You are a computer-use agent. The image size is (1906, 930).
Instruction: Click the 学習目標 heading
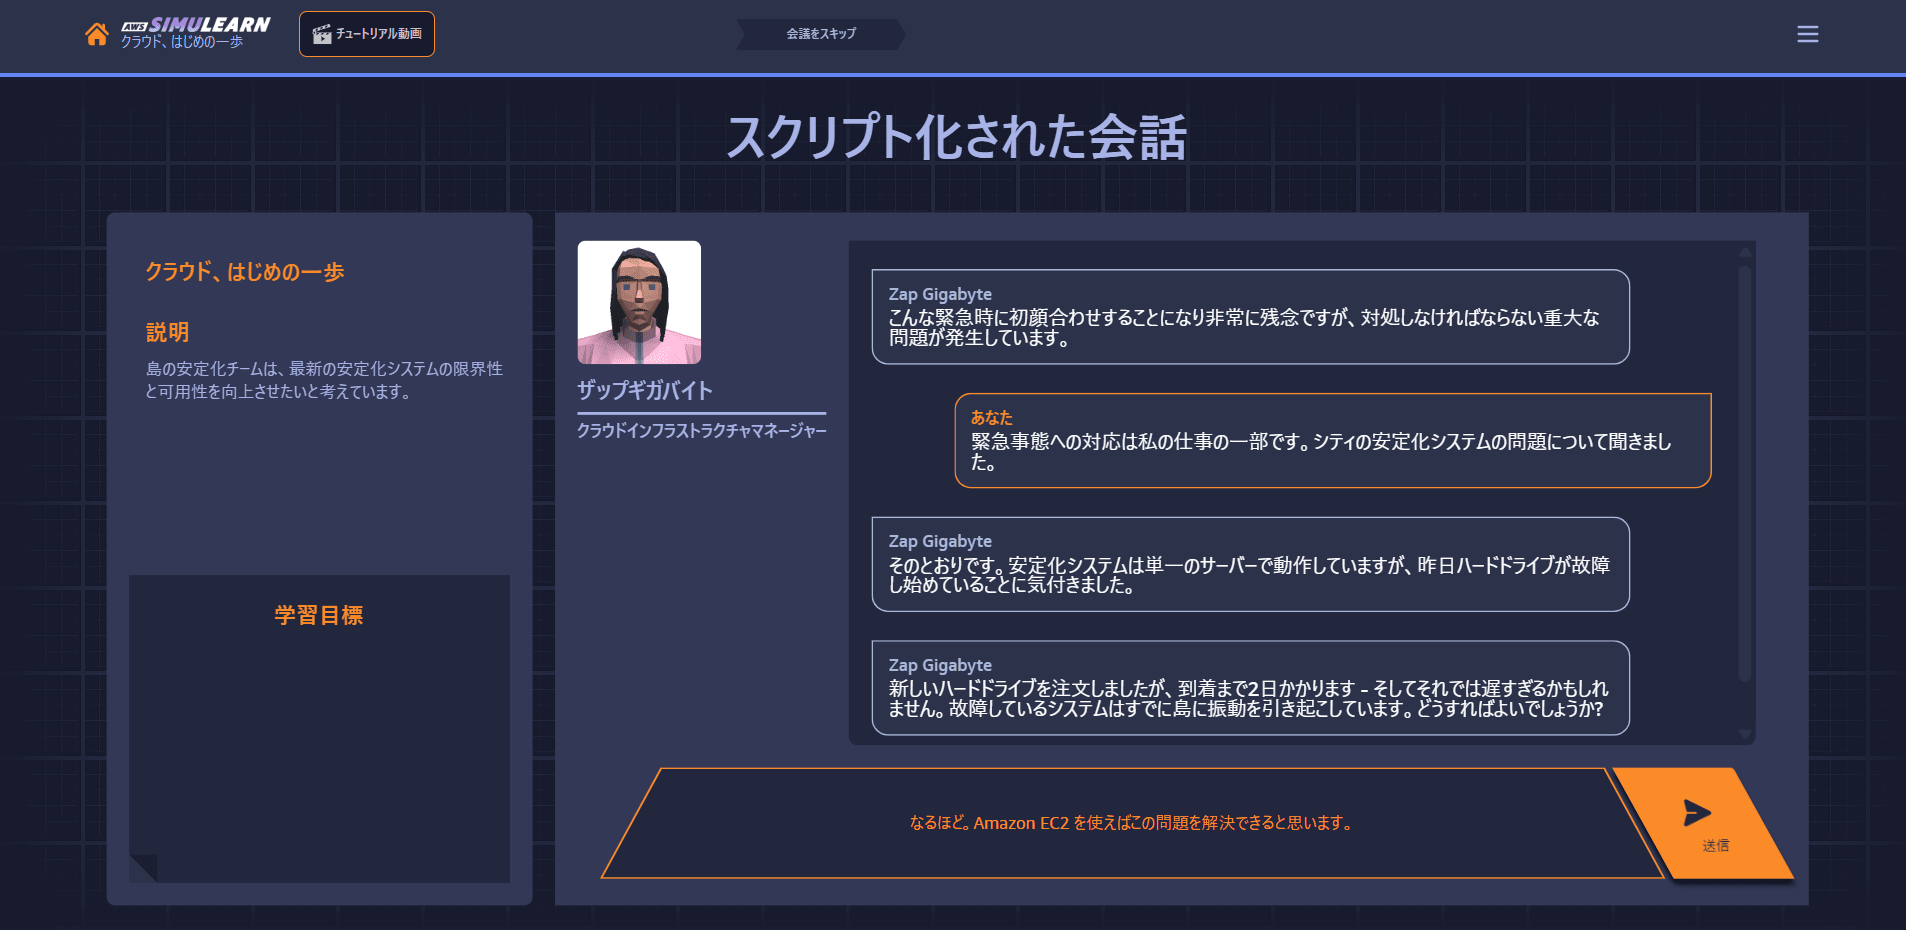pos(319,615)
